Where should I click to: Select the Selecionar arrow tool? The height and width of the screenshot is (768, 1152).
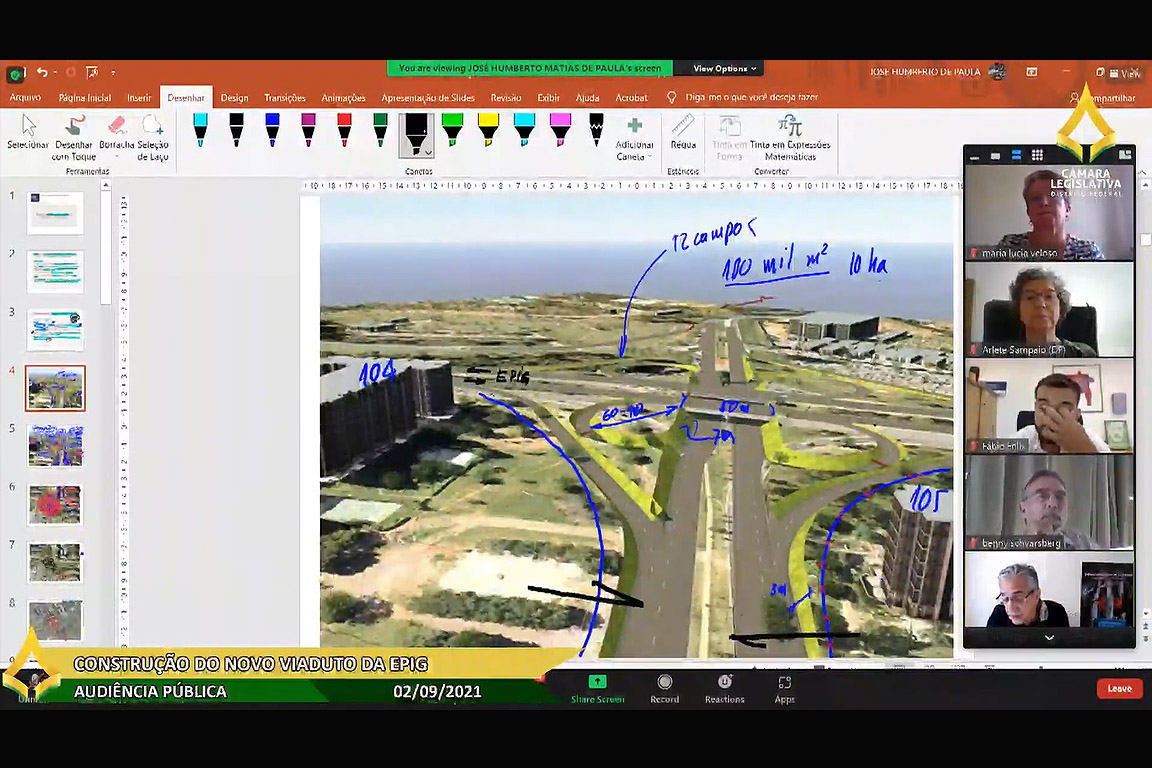click(x=28, y=127)
